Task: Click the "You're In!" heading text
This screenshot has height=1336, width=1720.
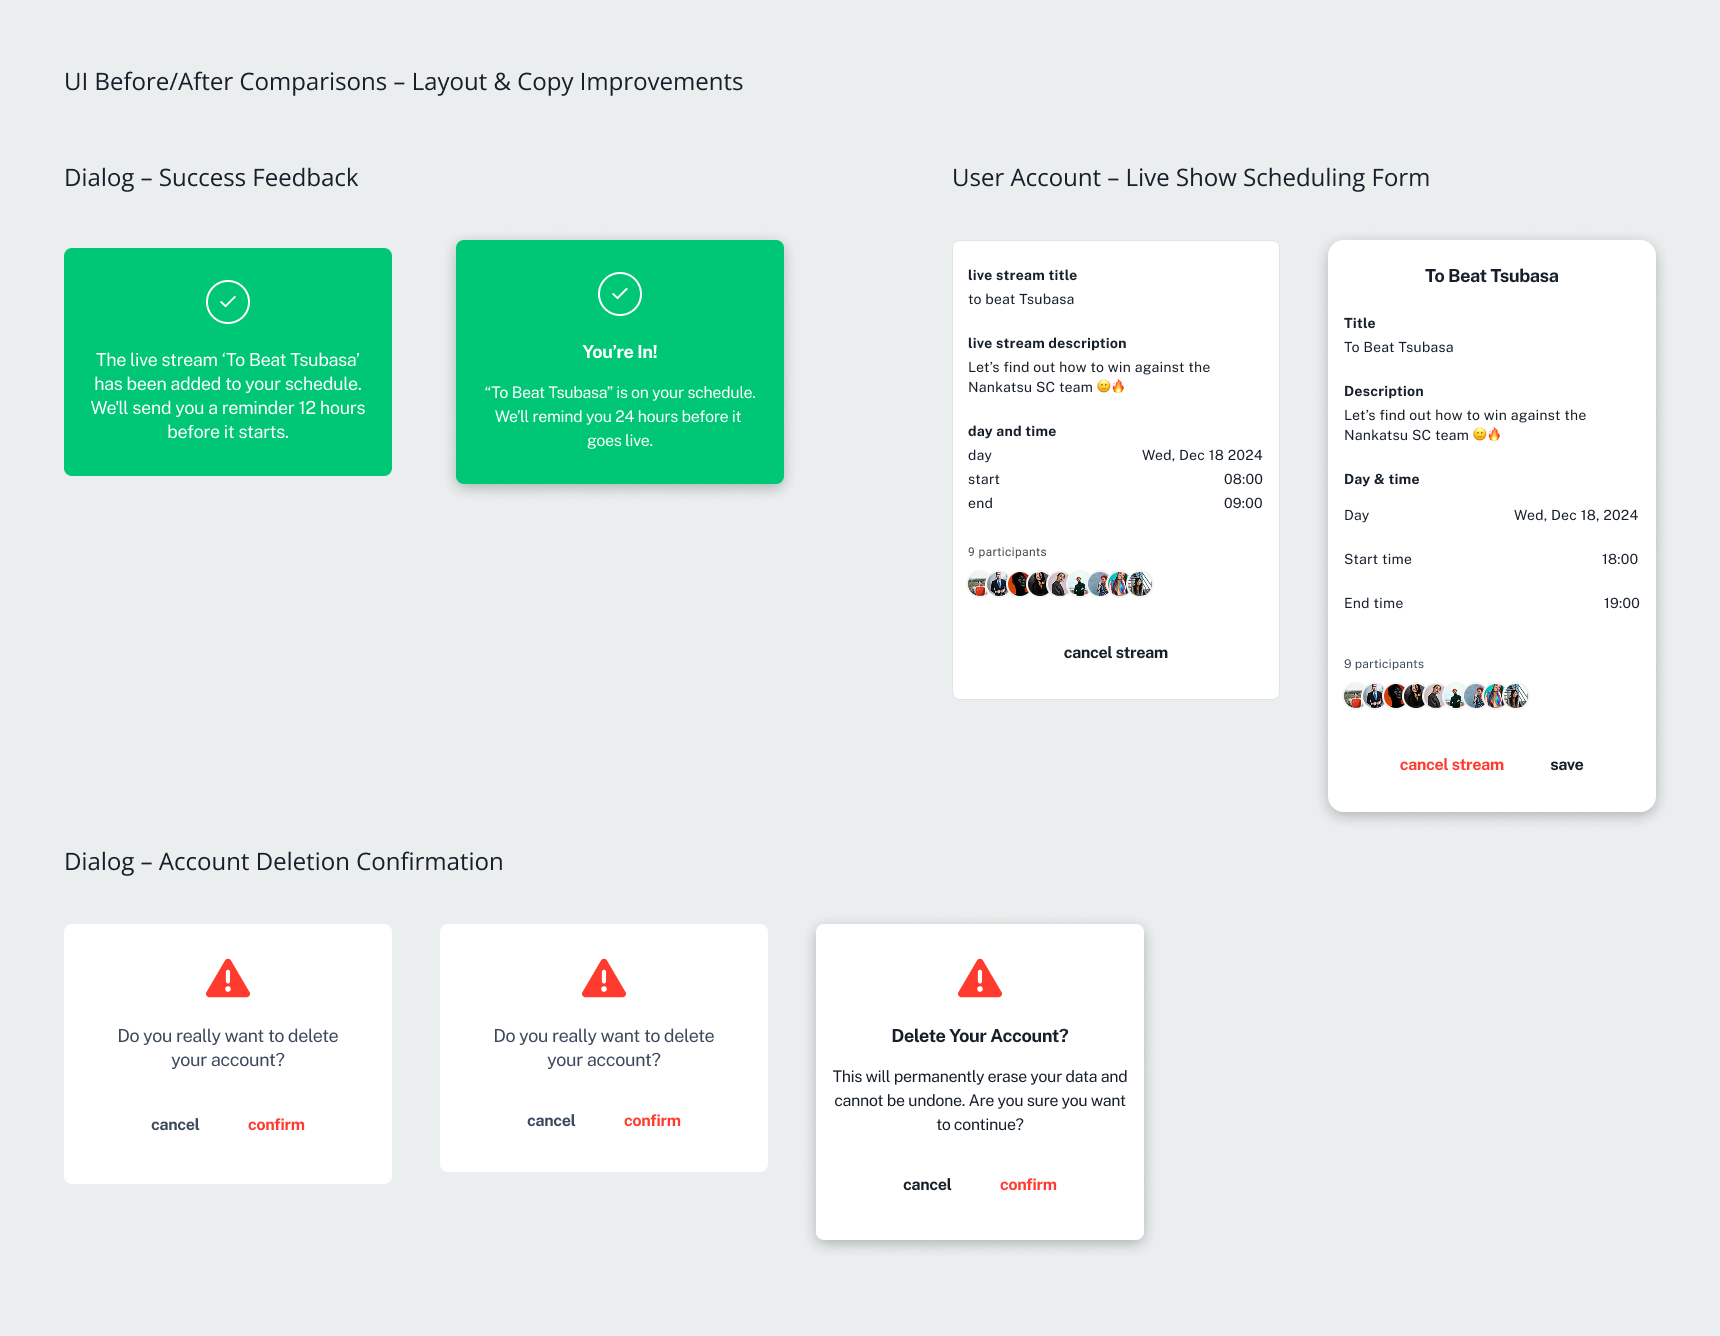Action: tap(620, 352)
